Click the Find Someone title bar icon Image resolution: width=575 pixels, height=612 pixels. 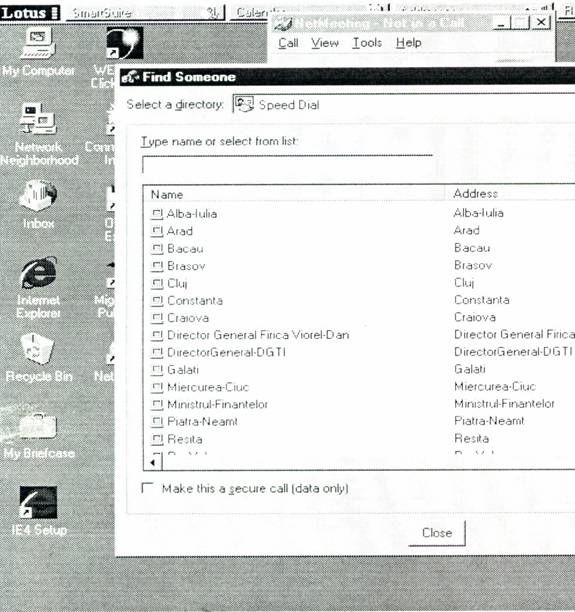click(130, 77)
